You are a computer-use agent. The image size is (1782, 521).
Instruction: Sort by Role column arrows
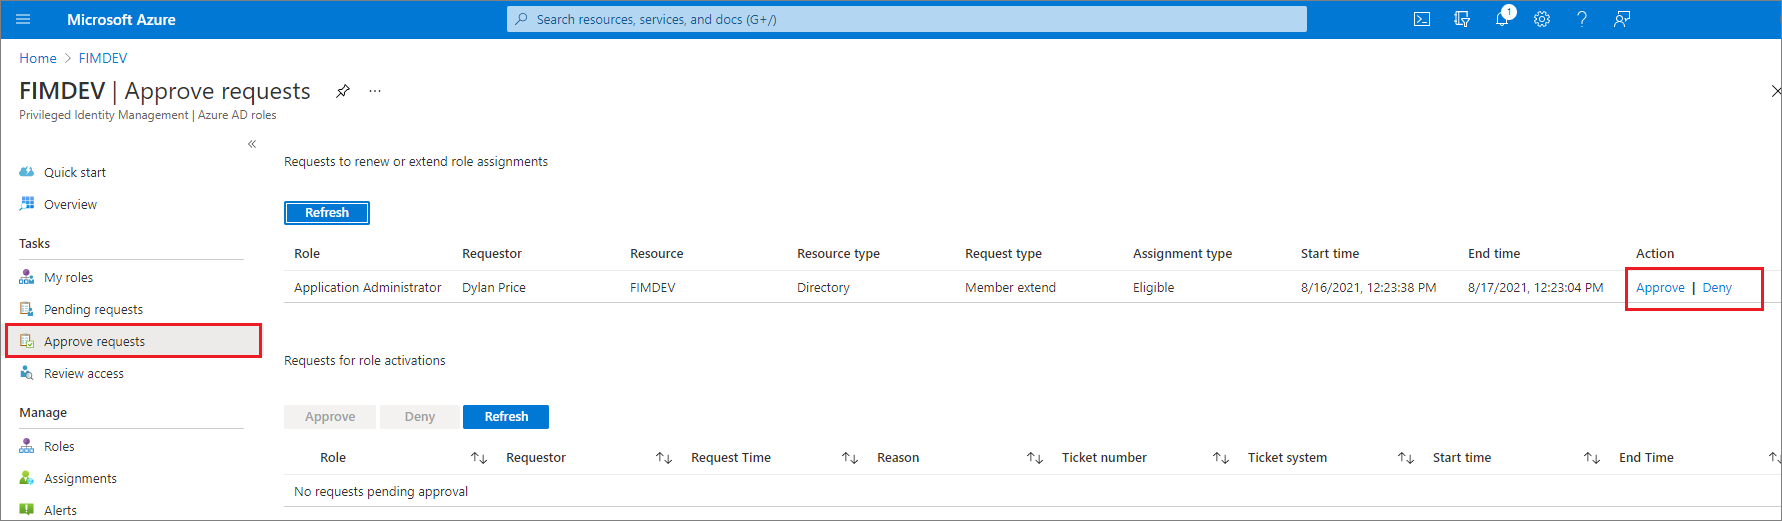point(479,458)
